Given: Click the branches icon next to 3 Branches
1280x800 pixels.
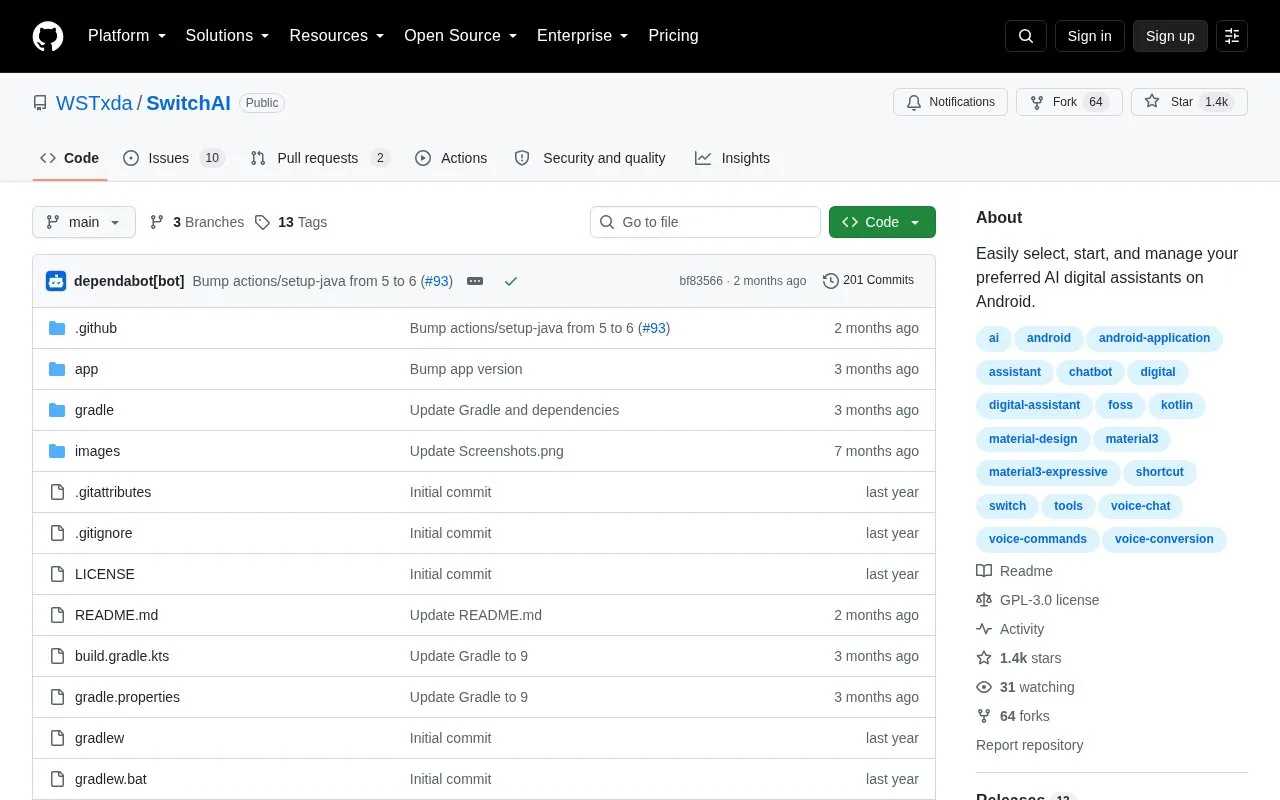Looking at the screenshot, I should click(x=157, y=222).
